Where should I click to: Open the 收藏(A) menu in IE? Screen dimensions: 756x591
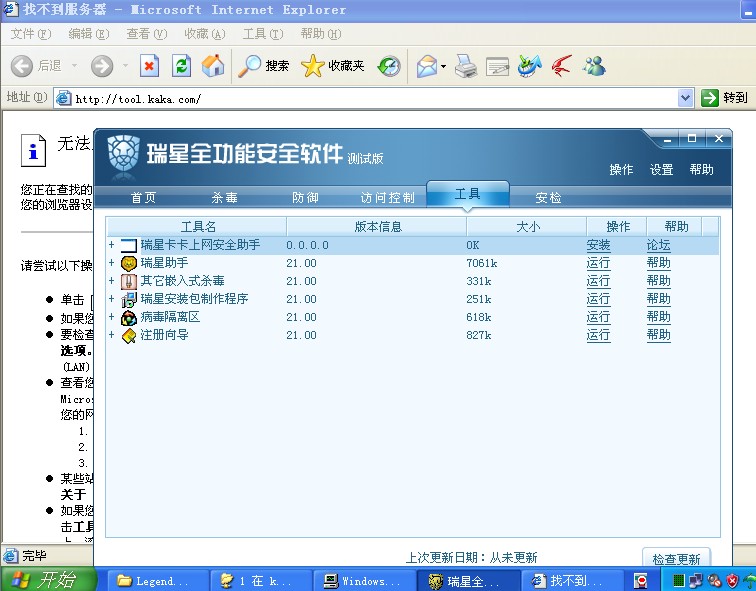point(205,34)
